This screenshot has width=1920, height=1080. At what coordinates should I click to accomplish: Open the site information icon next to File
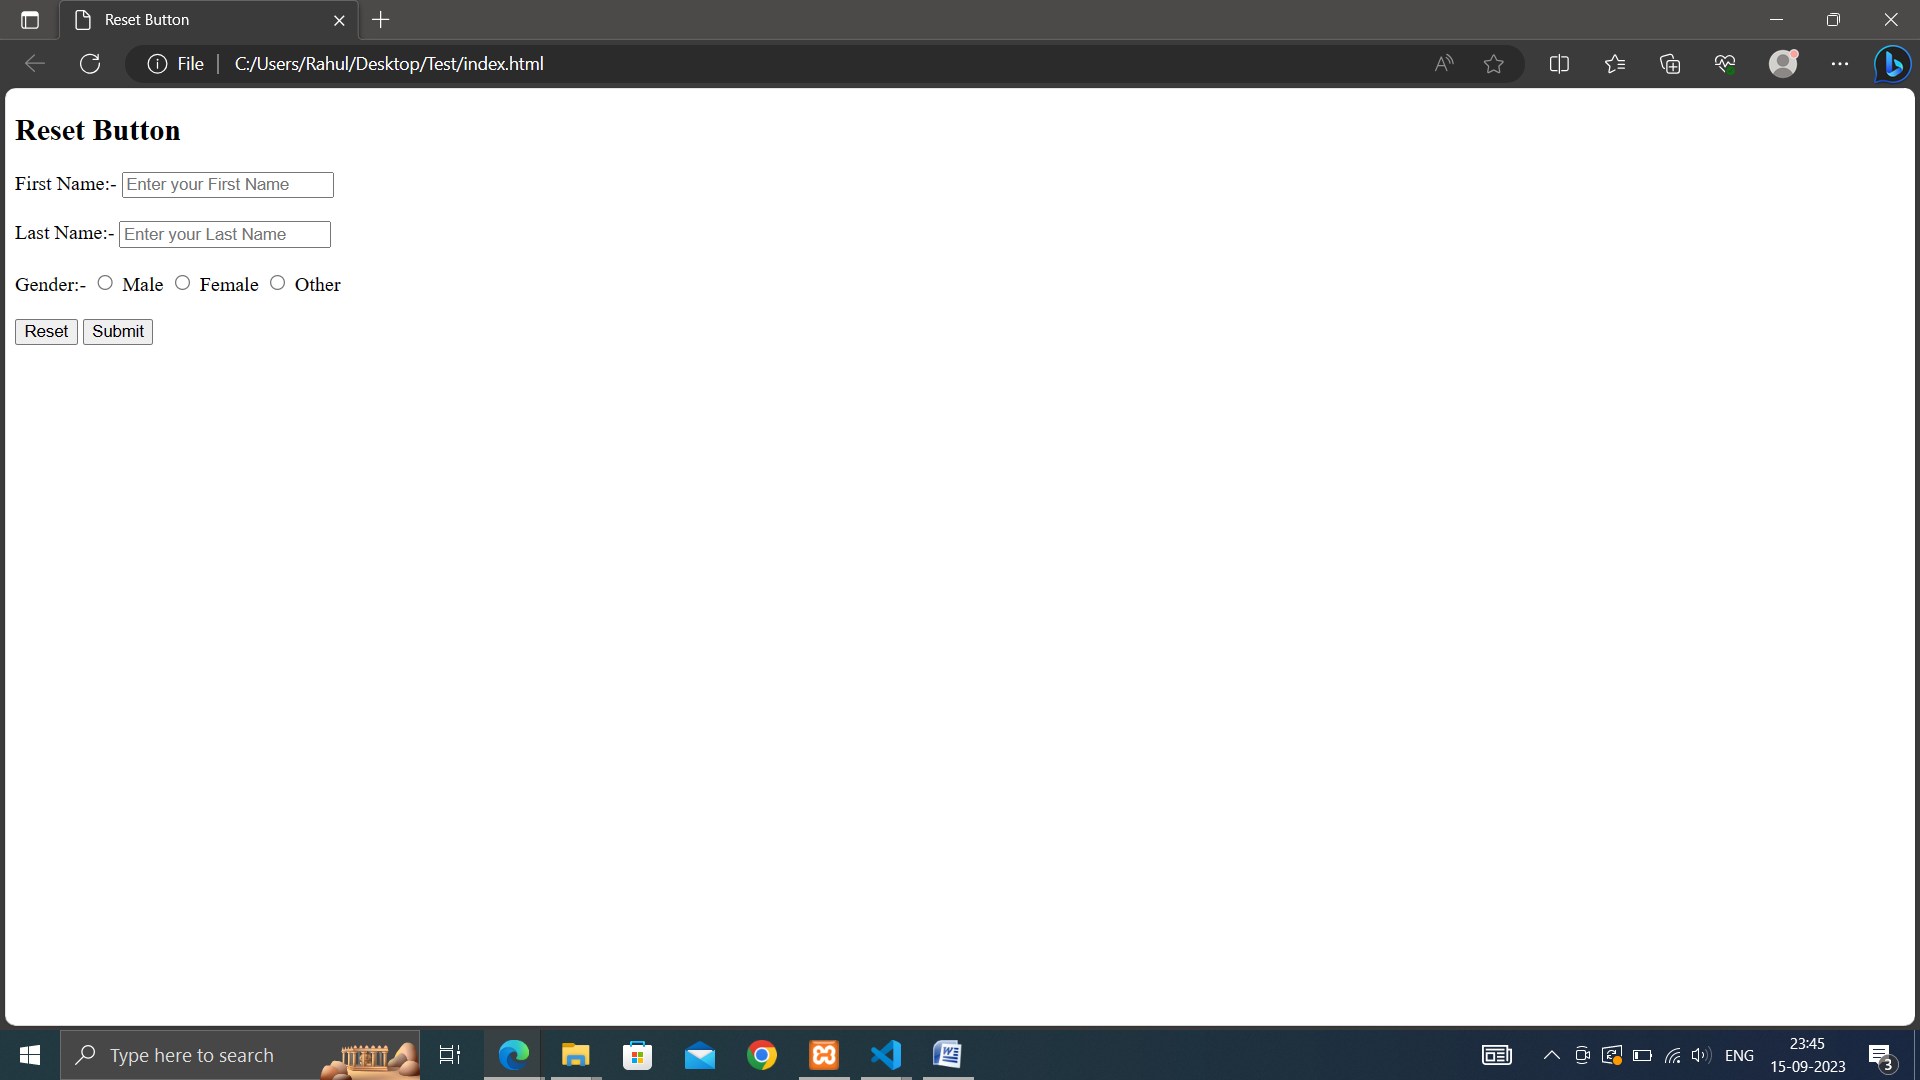[x=157, y=64]
